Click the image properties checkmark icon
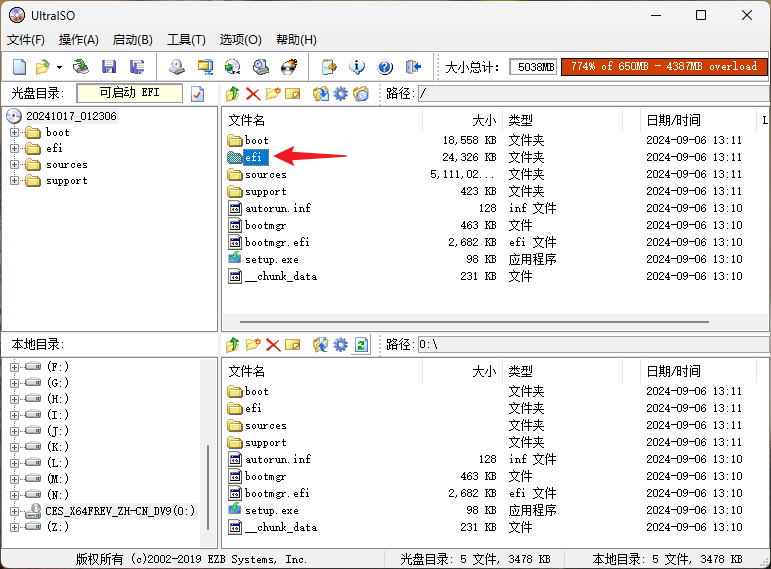The image size is (771, 569). tap(198, 94)
